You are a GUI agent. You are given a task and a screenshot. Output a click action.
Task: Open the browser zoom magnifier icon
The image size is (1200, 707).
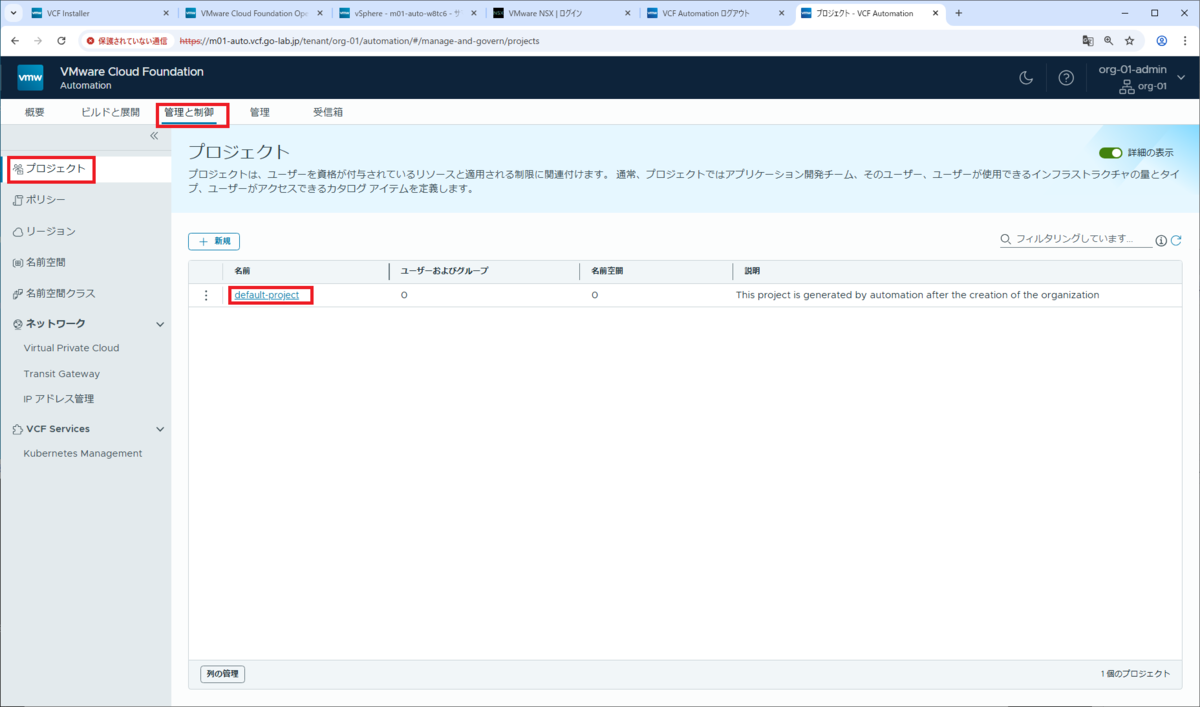1109,41
